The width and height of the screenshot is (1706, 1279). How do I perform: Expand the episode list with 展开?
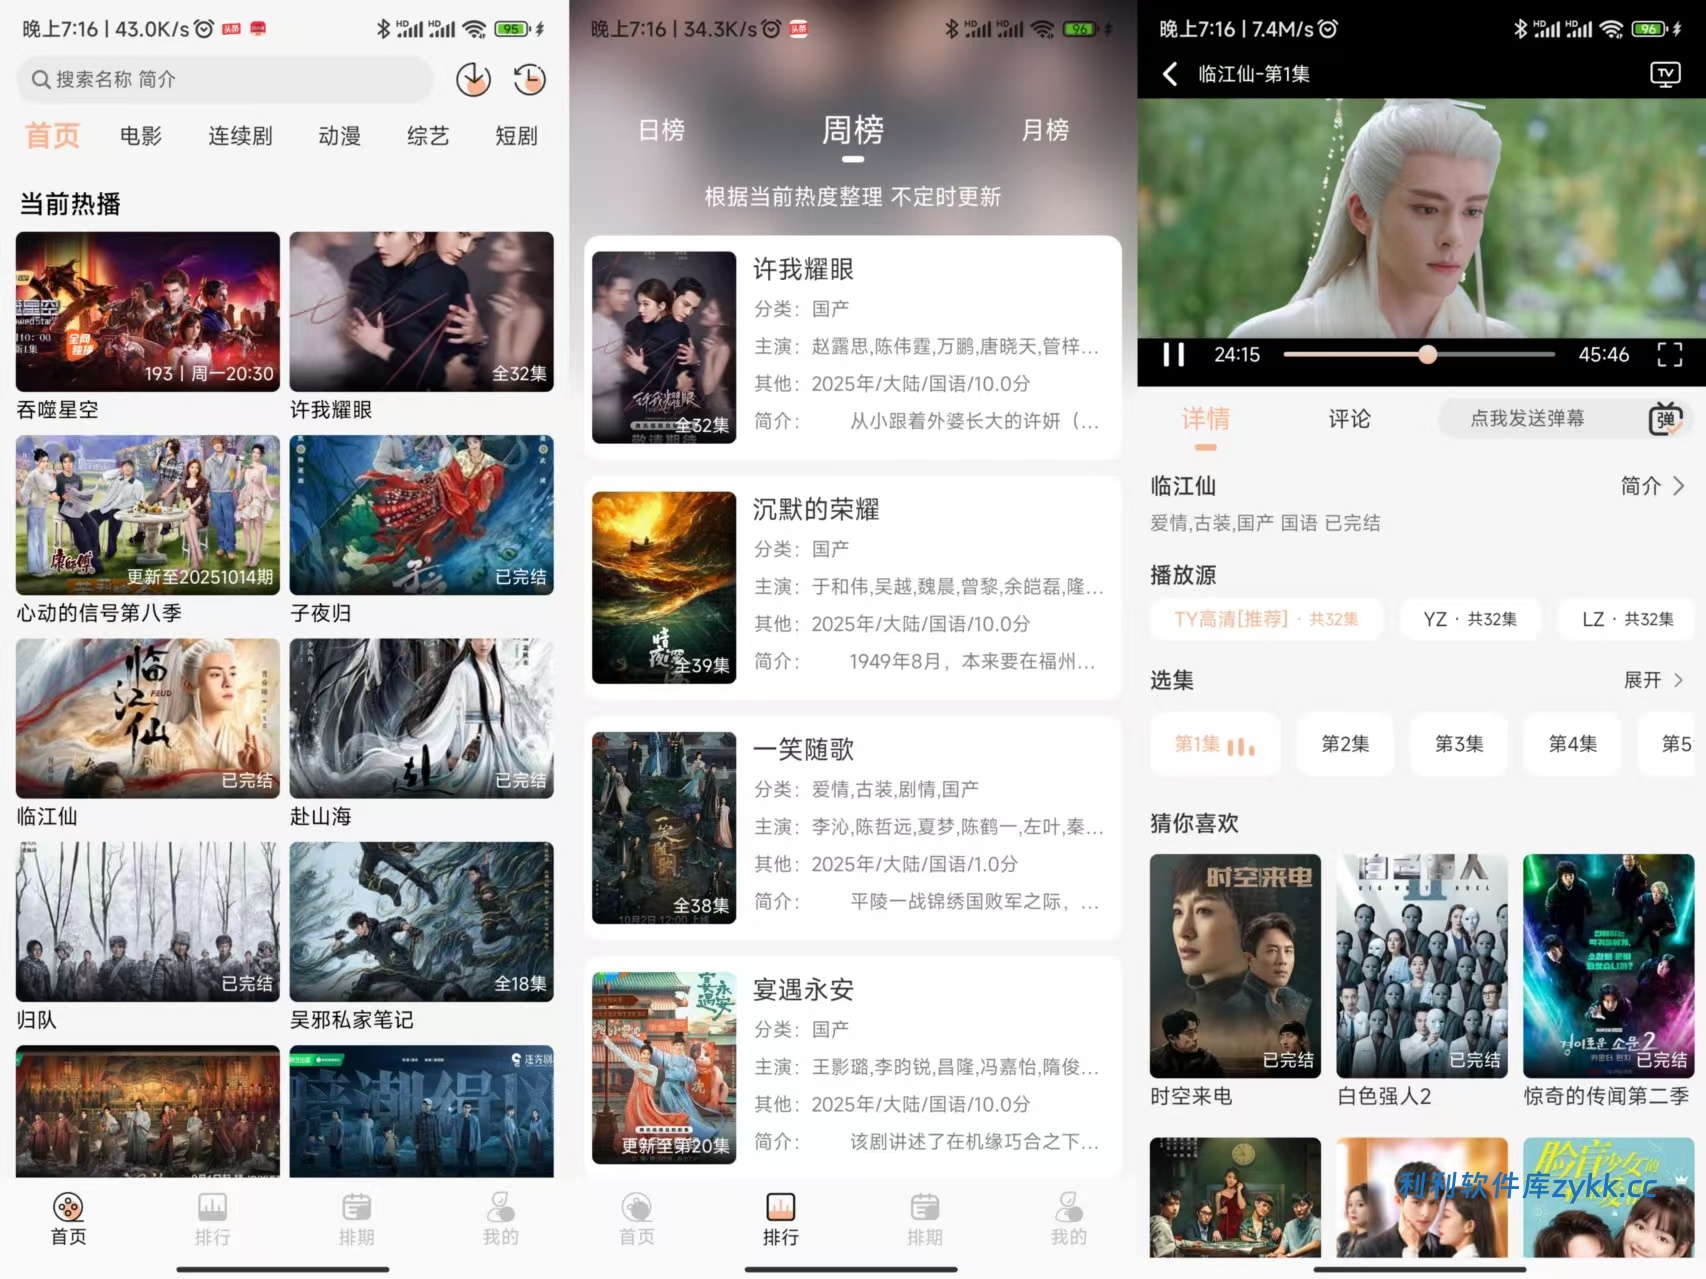tap(1653, 680)
